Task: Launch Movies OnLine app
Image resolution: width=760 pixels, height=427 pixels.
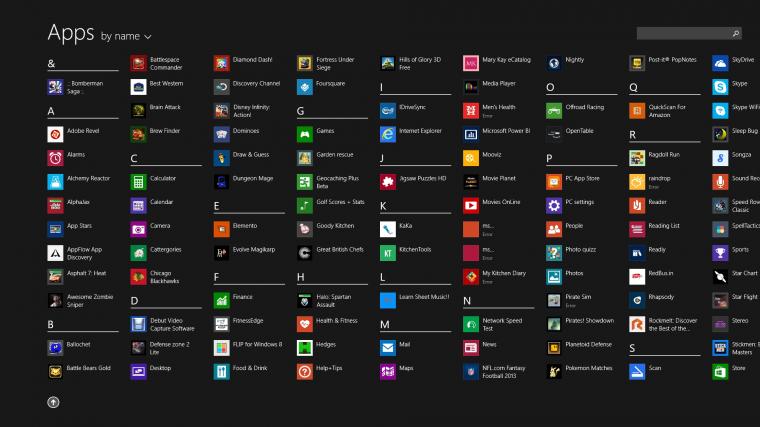Action: pyautogui.click(x=471, y=206)
